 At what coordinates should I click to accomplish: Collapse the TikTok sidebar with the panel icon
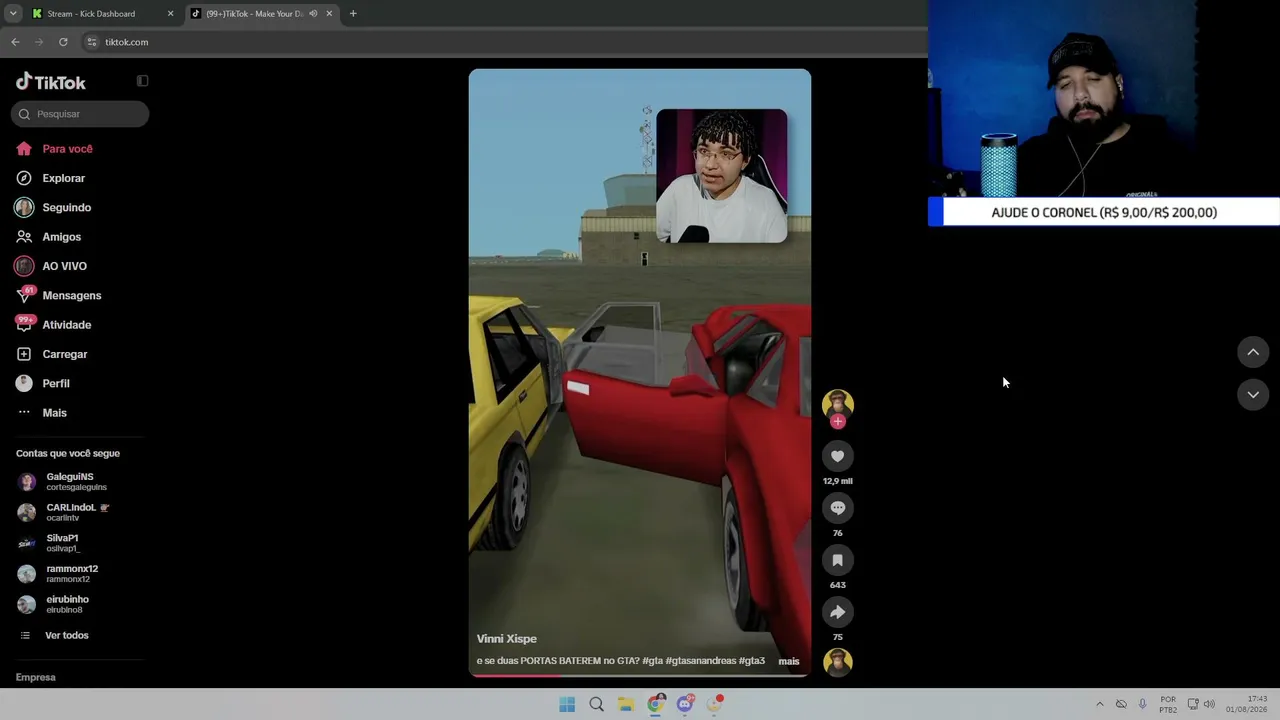(142, 81)
